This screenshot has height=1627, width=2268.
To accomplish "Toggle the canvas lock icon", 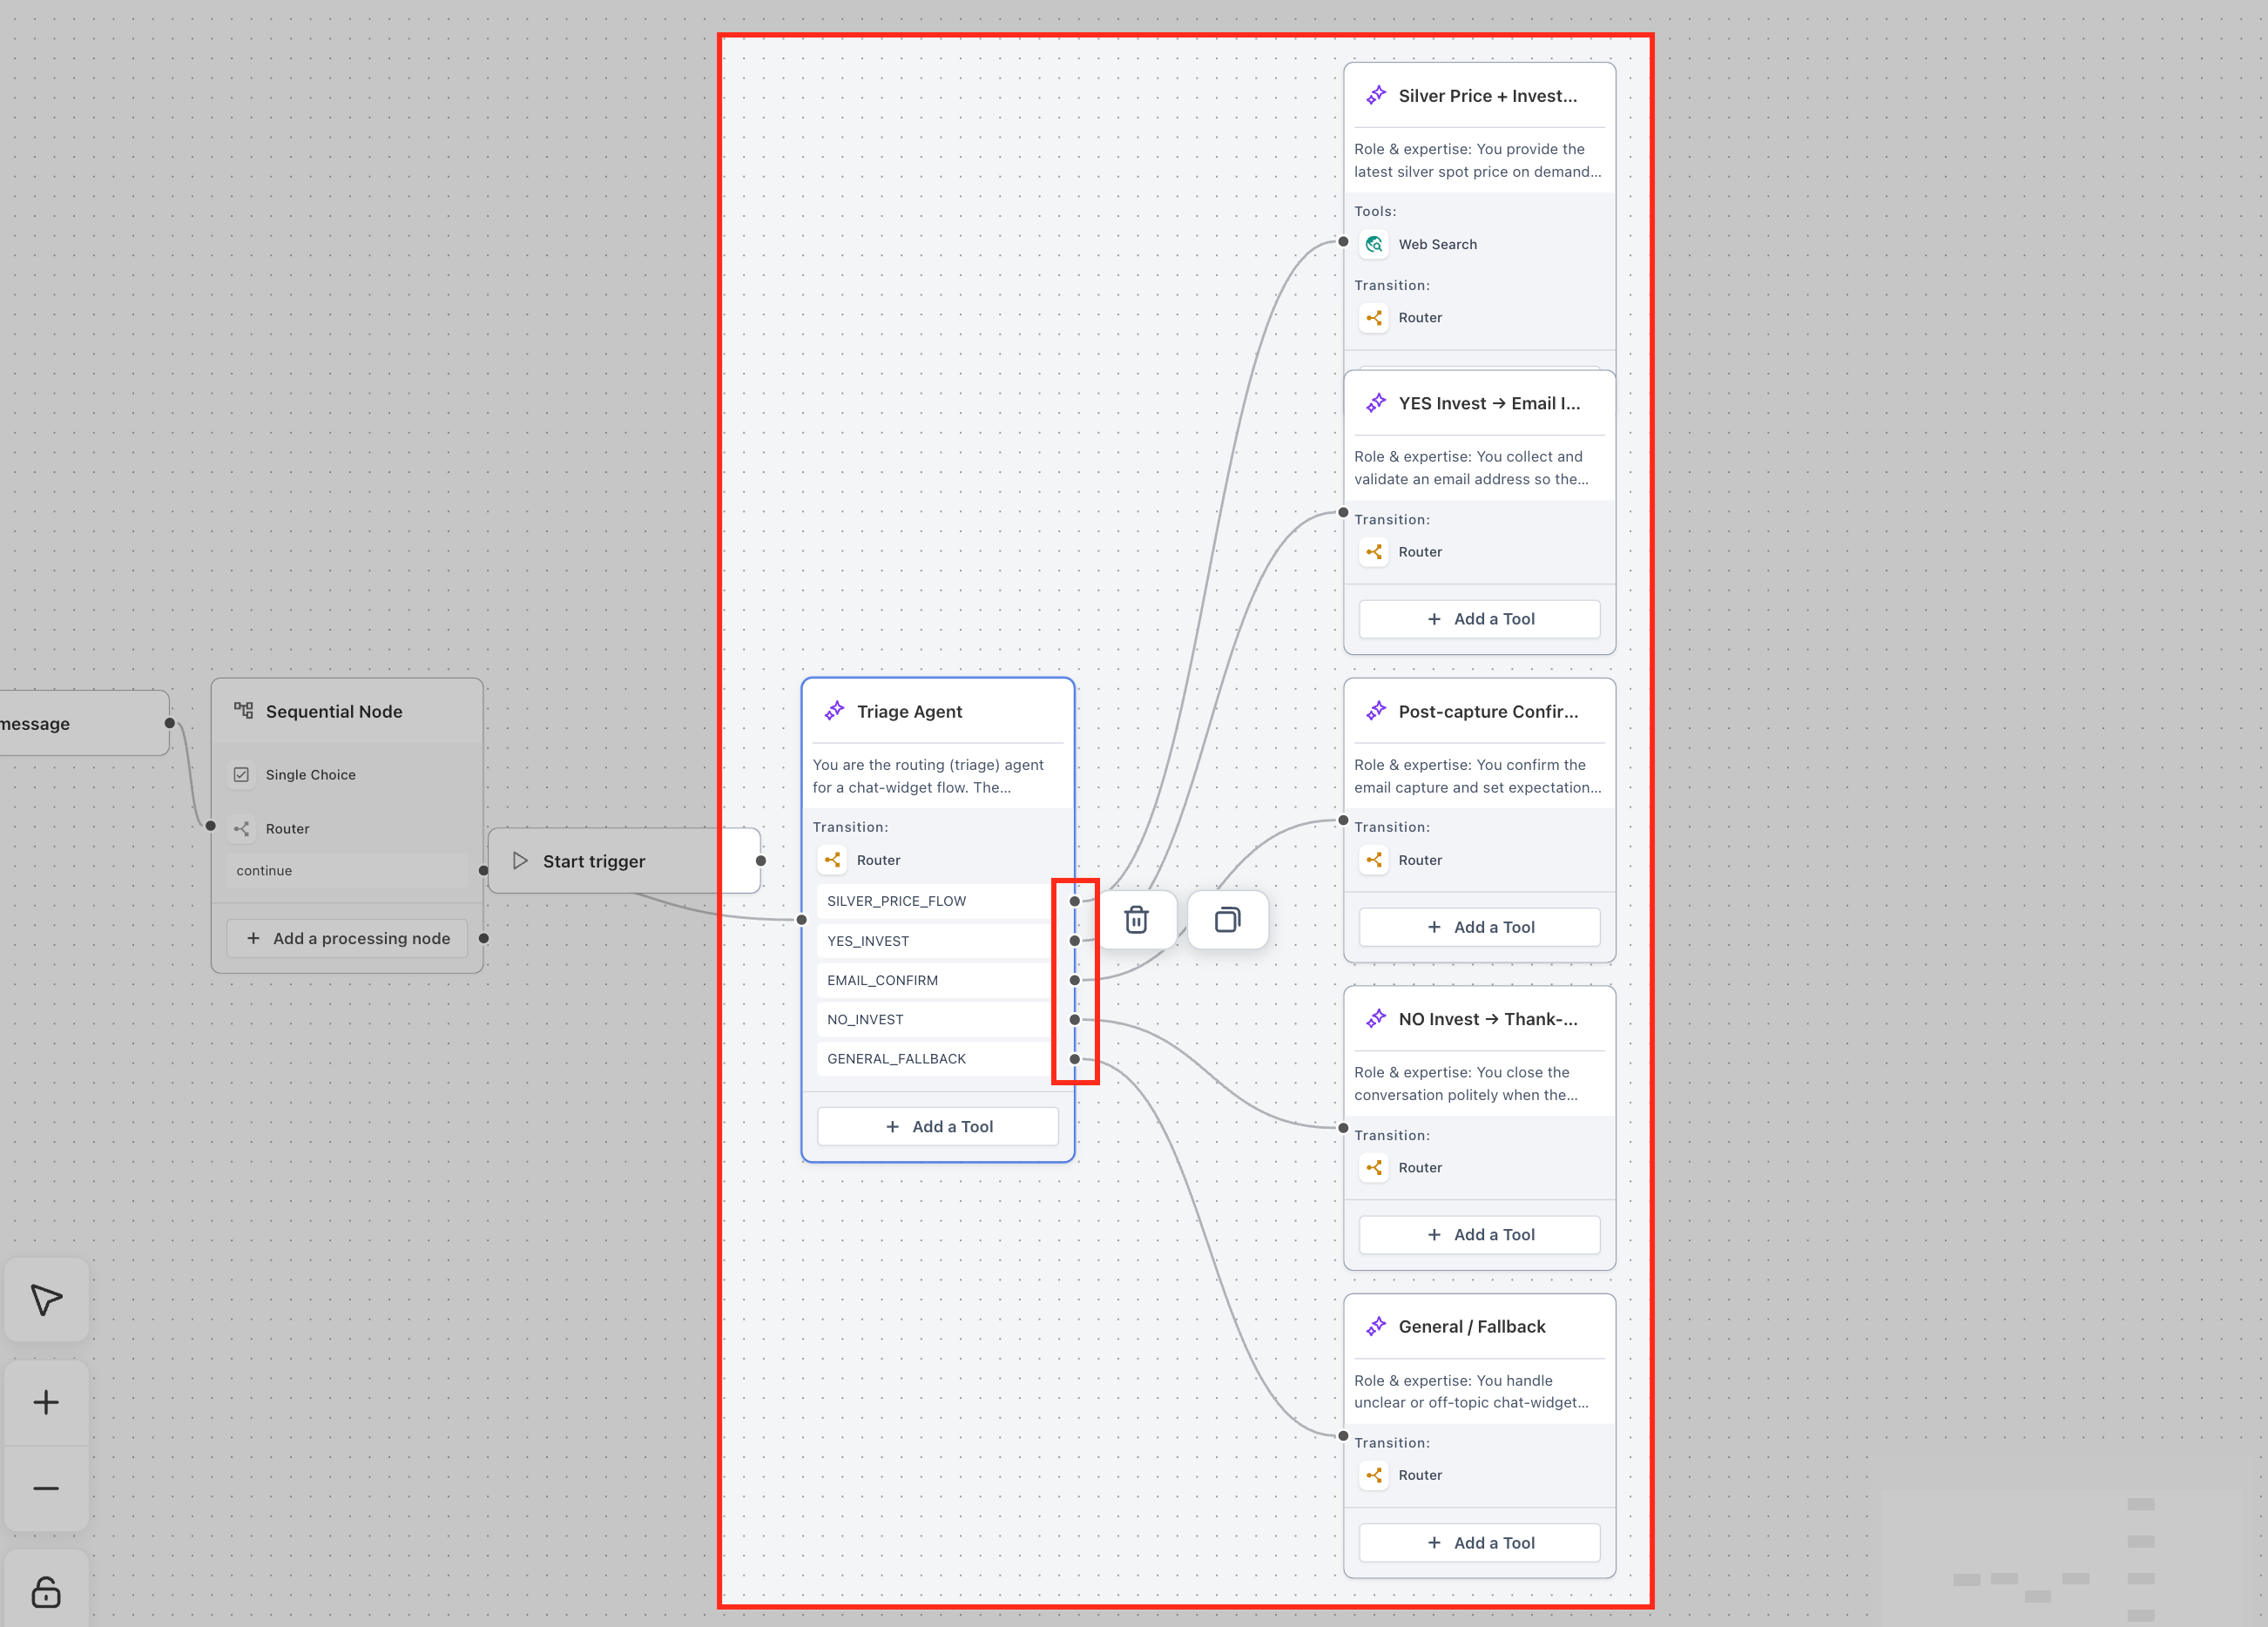I will click(x=46, y=1591).
